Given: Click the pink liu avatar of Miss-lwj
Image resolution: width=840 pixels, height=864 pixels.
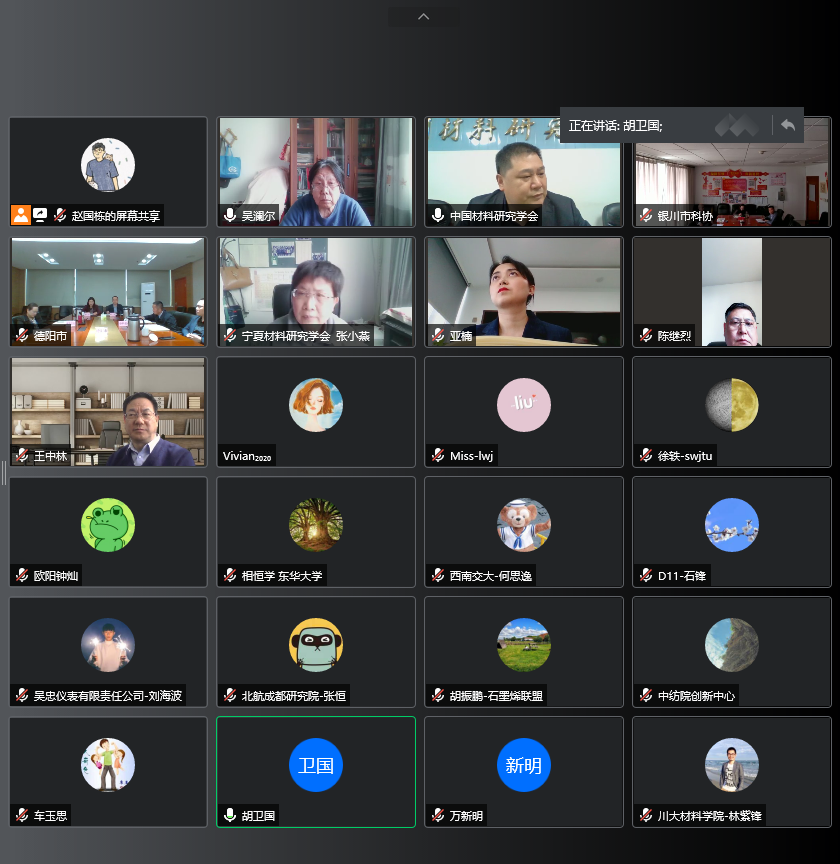Looking at the screenshot, I should point(524,405).
